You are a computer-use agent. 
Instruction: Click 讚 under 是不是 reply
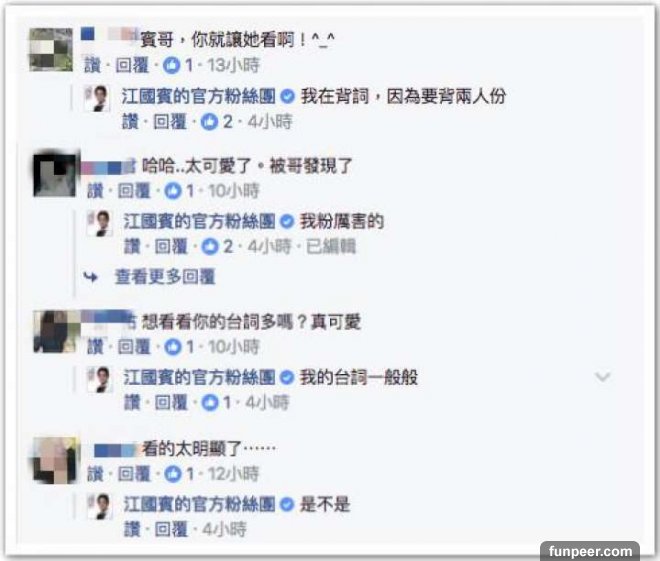click(x=131, y=529)
